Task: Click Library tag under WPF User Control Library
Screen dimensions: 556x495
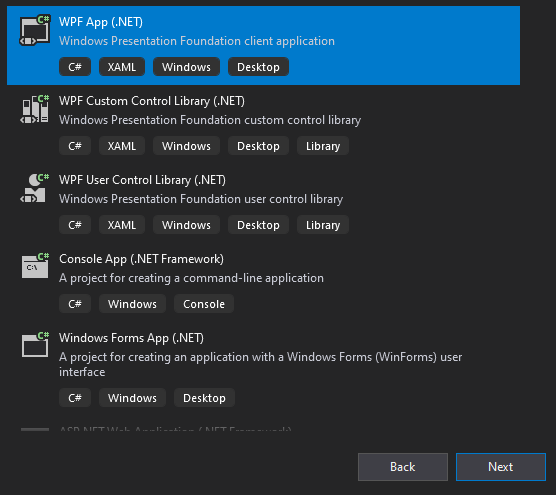Action: [323, 225]
